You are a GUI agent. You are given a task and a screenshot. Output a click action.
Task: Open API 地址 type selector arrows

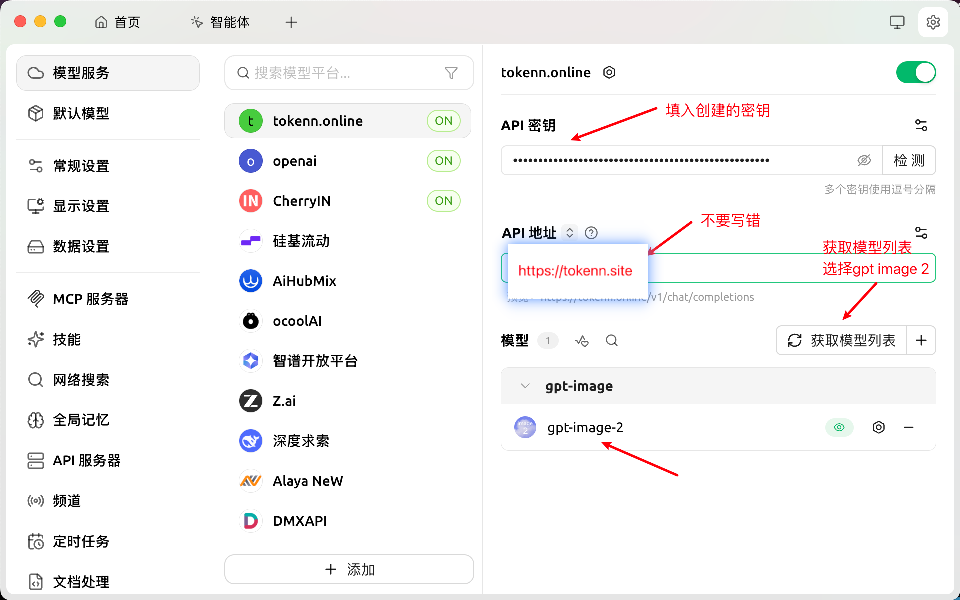click(569, 233)
